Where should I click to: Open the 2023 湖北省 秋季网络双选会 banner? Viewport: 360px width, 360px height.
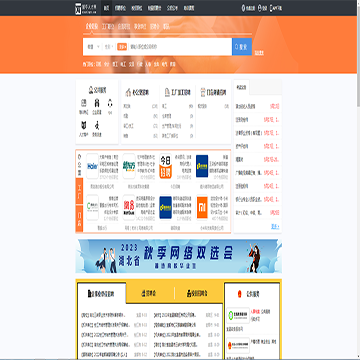178,256
